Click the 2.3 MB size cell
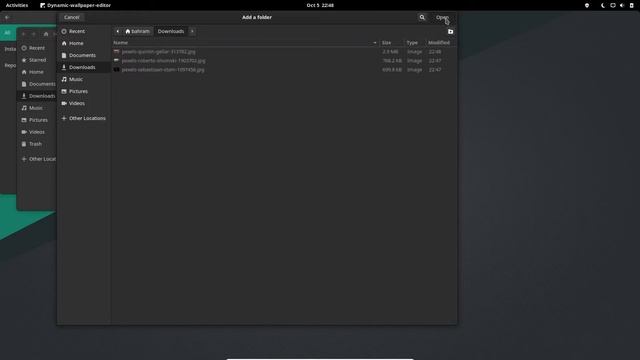This screenshot has height=360, width=640. (390, 52)
